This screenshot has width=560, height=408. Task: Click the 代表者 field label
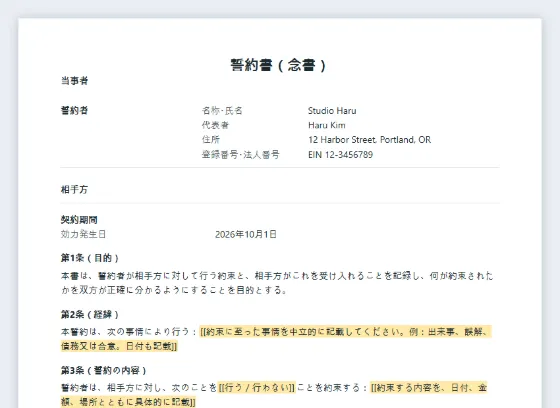tap(215, 125)
